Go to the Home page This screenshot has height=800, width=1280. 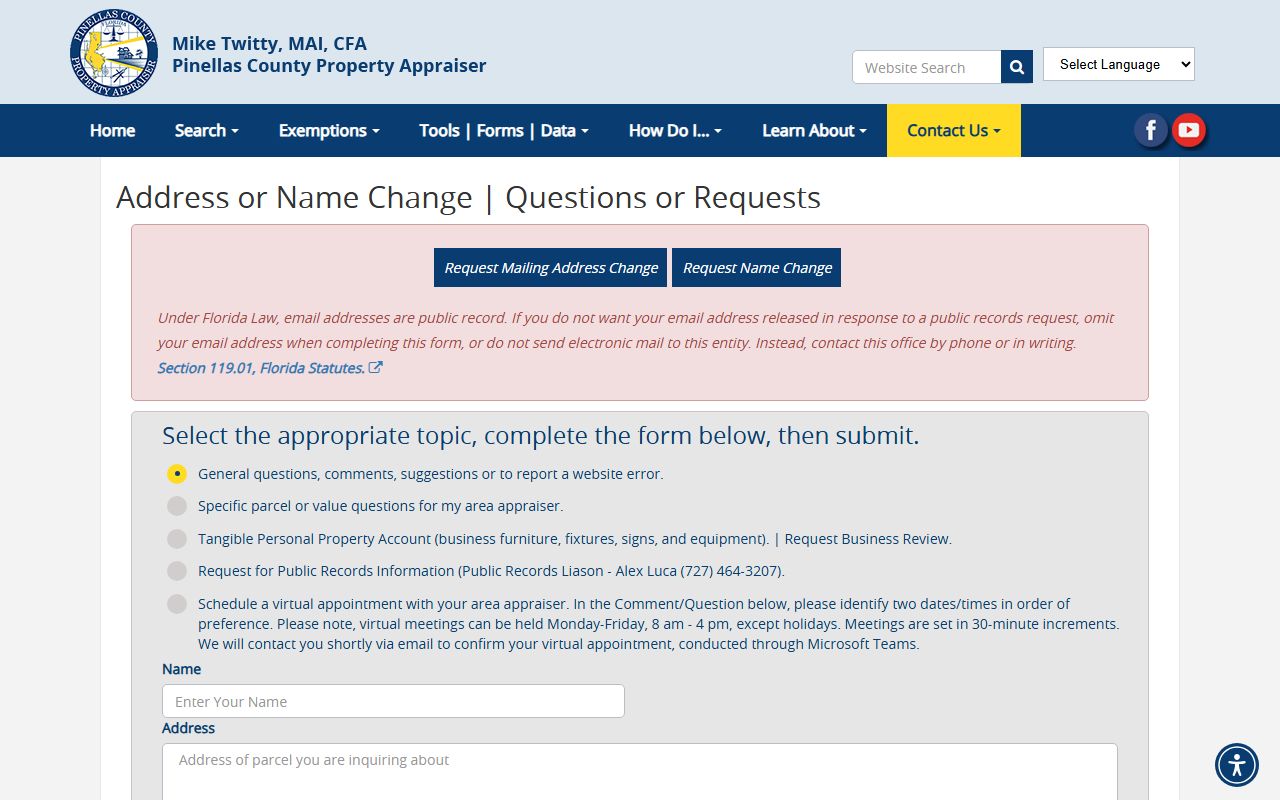112,130
